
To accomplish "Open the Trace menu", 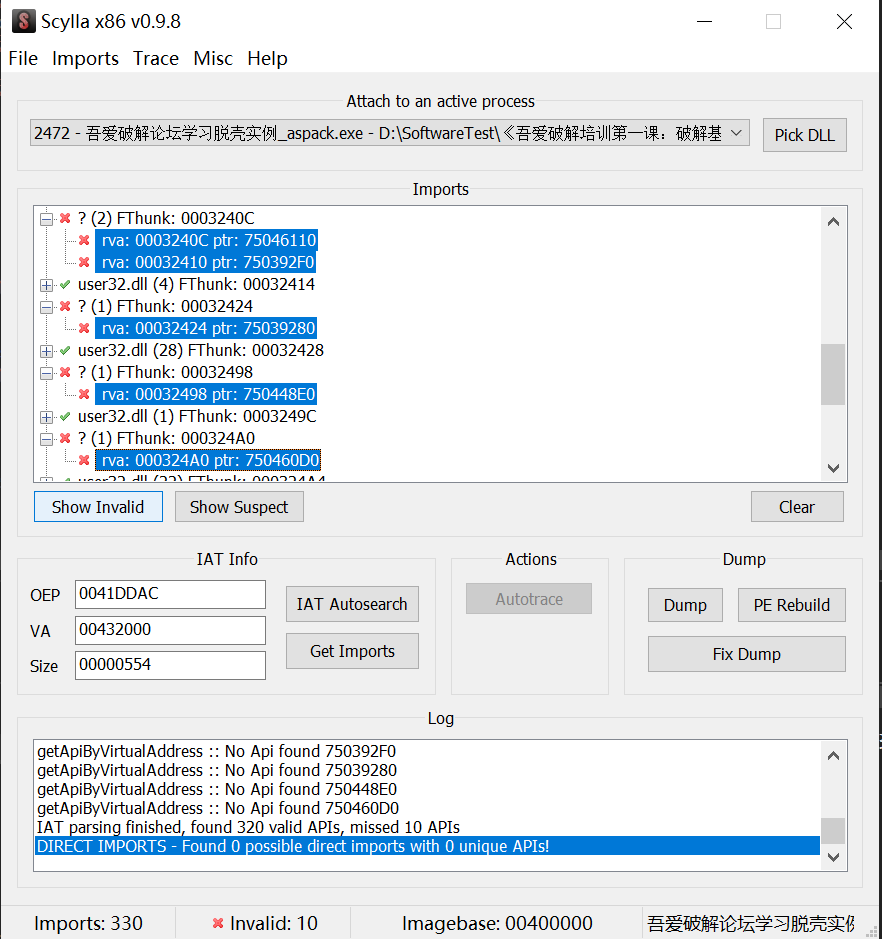I will (x=156, y=59).
